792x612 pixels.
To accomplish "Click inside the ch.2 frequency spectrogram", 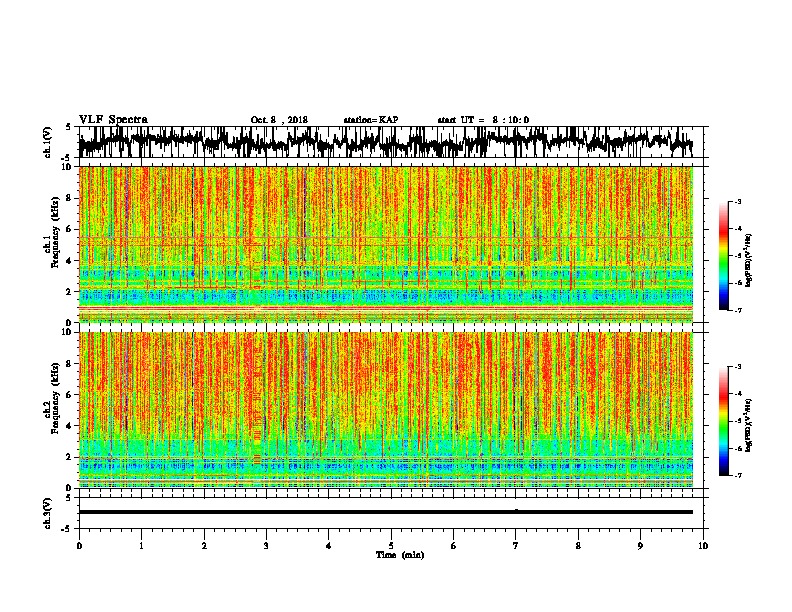I will pyautogui.click(x=385, y=410).
